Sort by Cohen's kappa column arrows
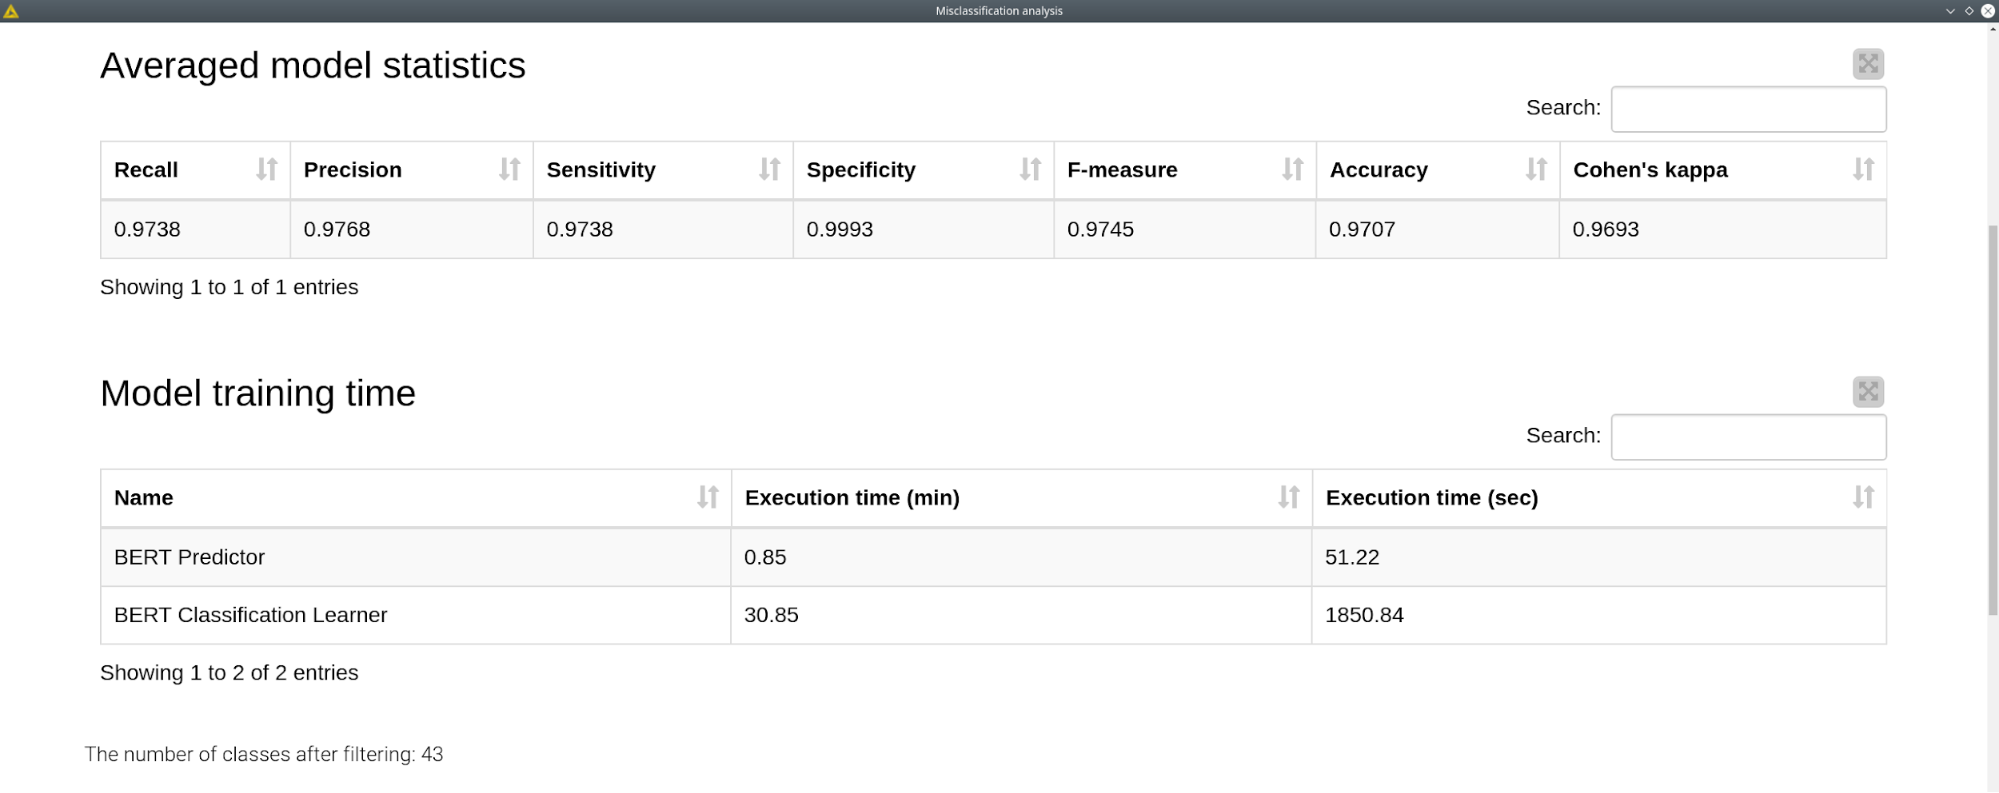The height and width of the screenshot is (793, 1999). pyautogui.click(x=1863, y=169)
